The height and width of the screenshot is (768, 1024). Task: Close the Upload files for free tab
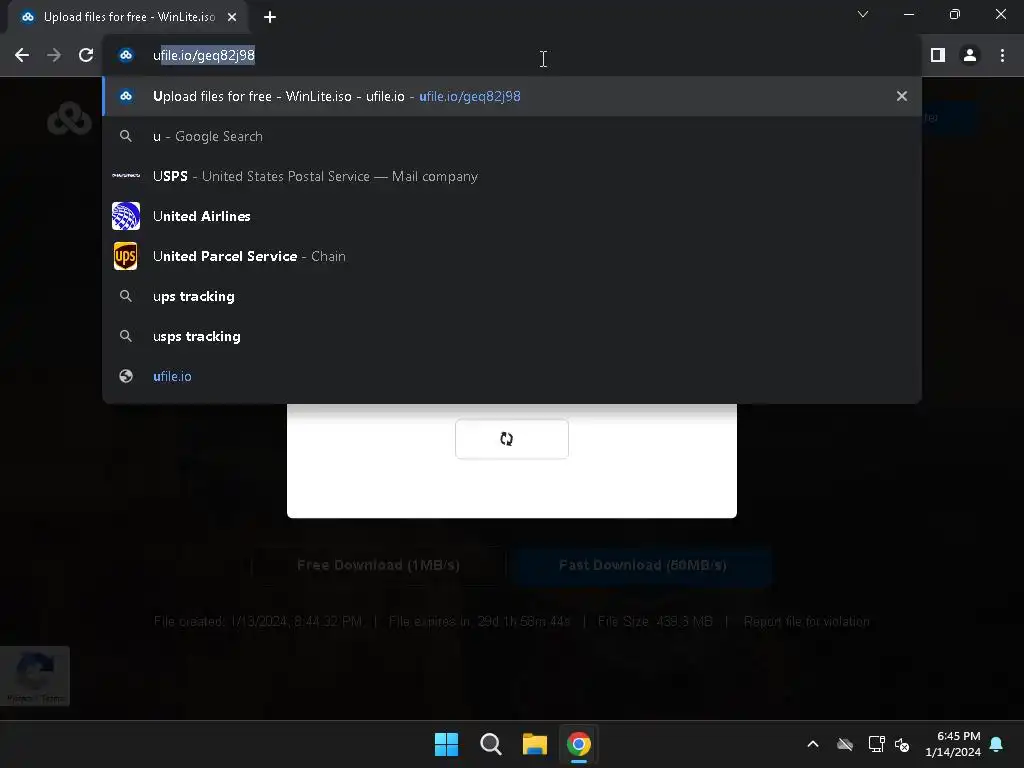[232, 18]
